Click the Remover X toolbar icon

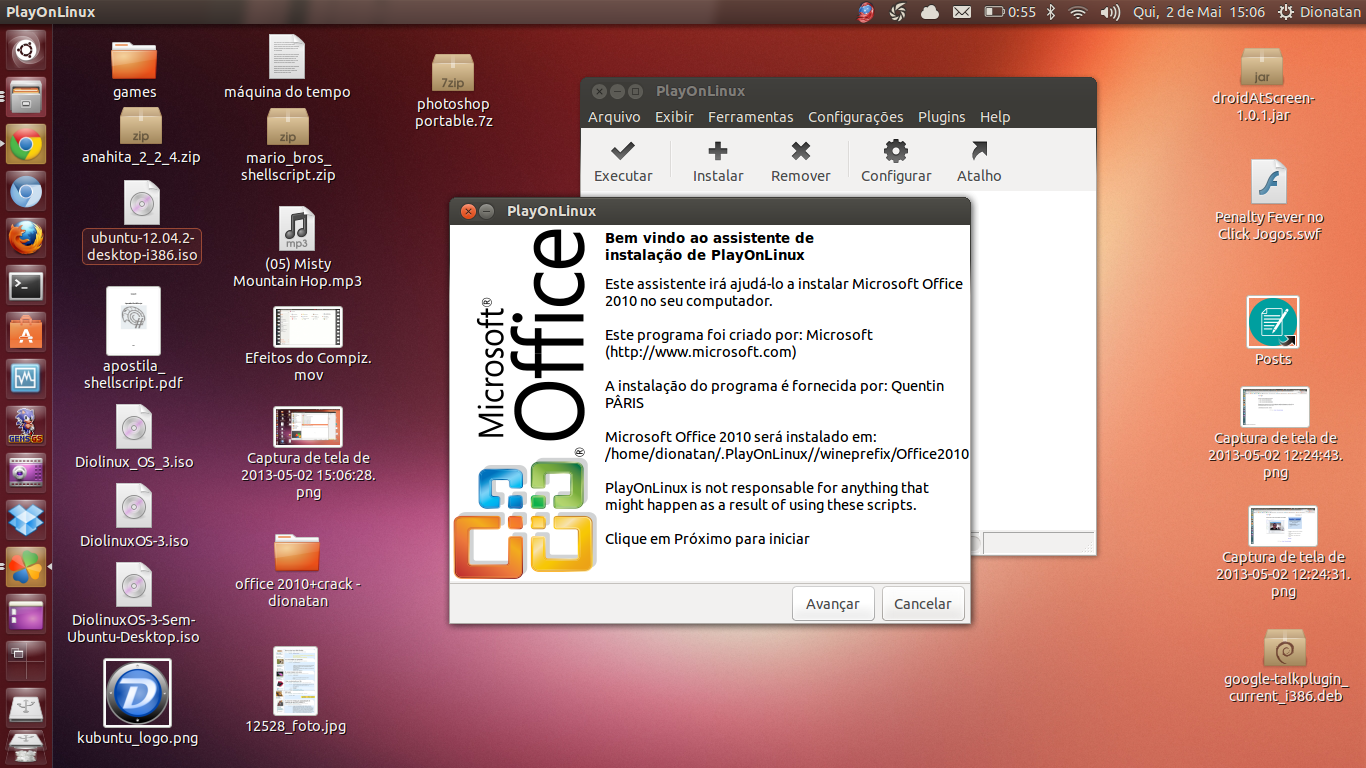800,151
